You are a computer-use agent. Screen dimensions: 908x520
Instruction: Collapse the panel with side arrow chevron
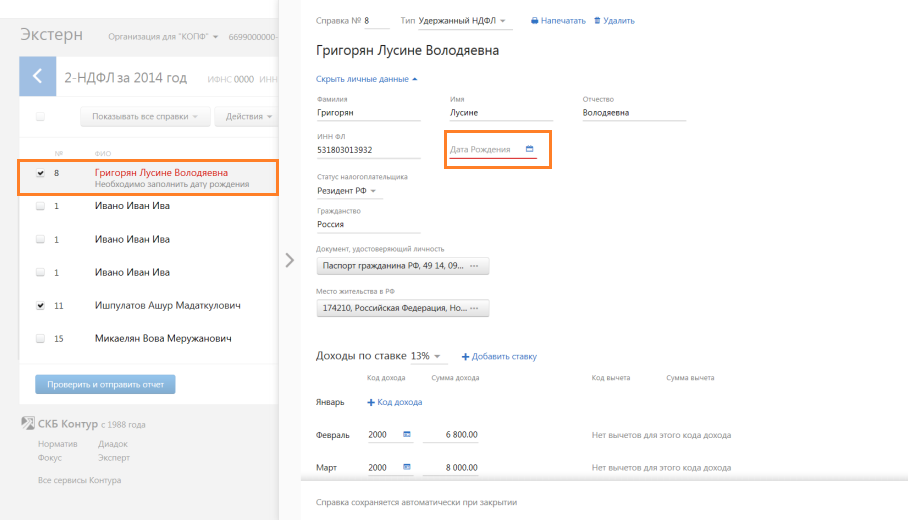290,260
